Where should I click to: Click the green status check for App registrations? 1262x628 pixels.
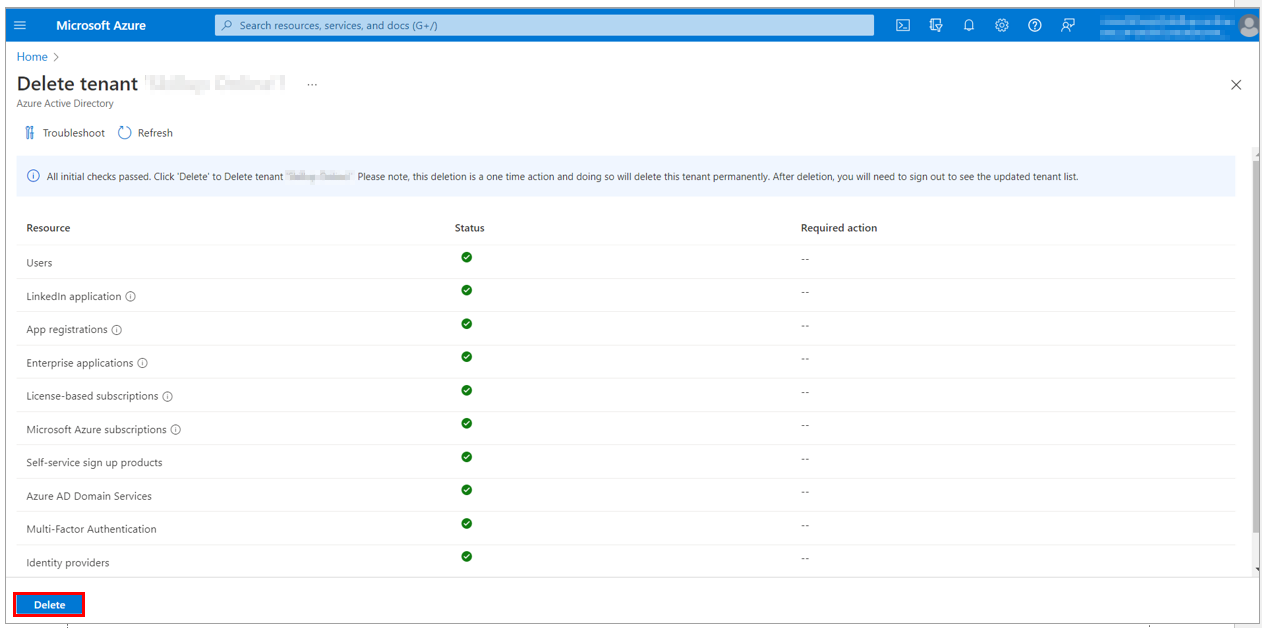467,324
